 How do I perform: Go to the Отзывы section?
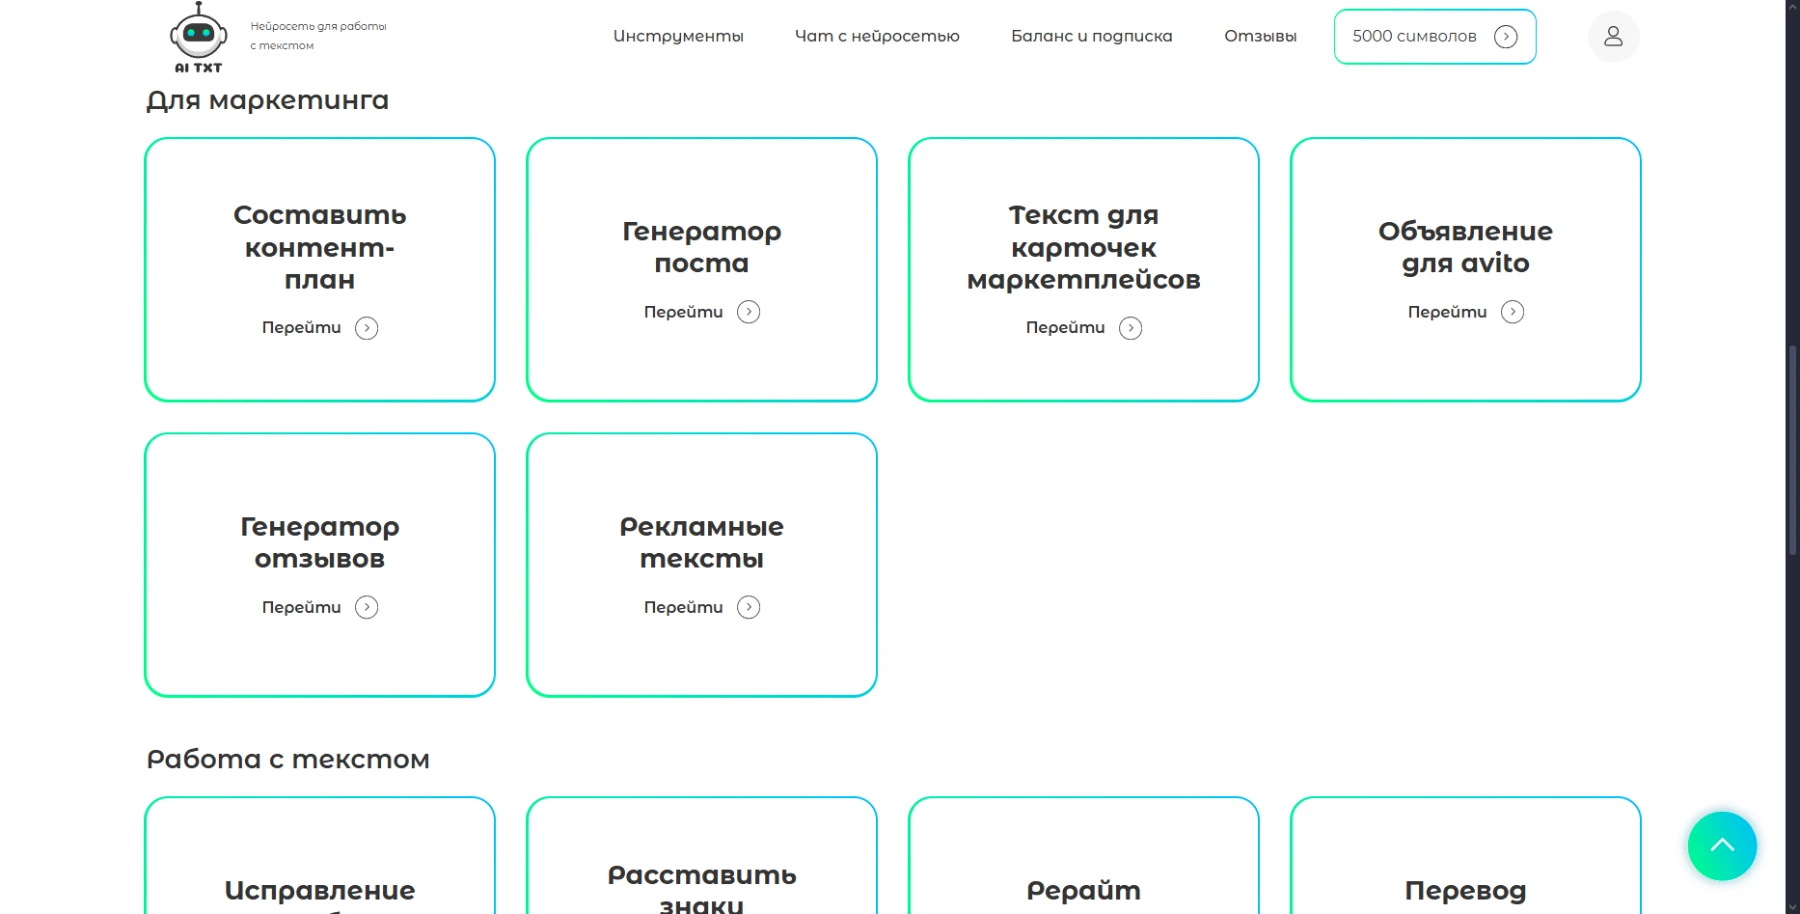click(1259, 36)
